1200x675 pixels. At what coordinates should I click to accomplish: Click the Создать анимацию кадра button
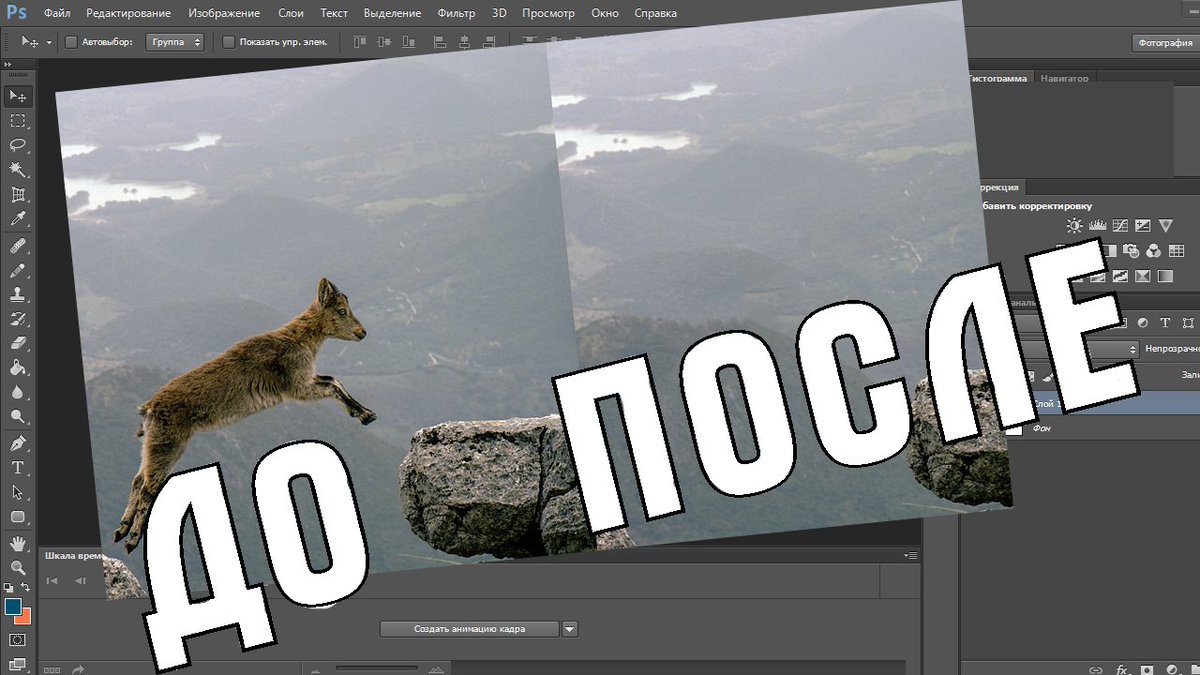469,629
